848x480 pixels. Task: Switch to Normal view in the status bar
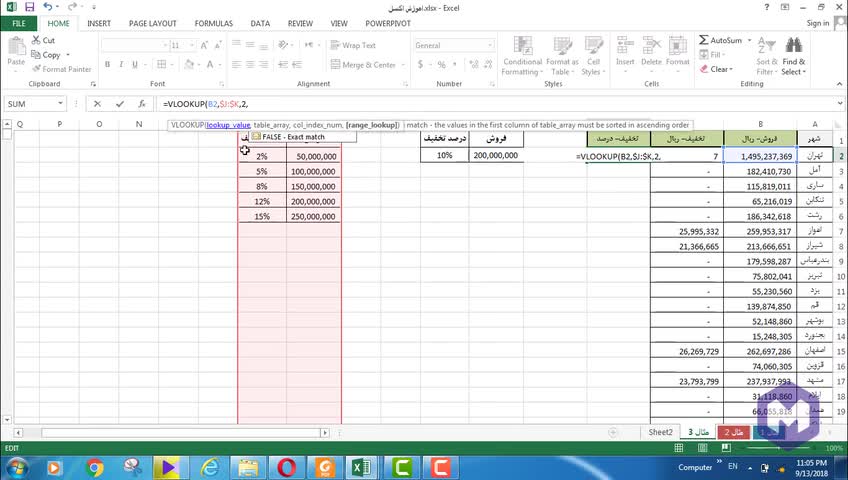click(679, 448)
